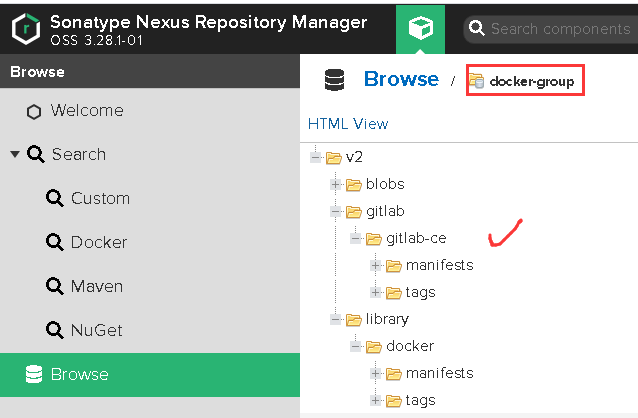This screenshot has height=418, width=638.
Task: Click the Browse database icon in sidebar
Action: (x=34, y=375)
